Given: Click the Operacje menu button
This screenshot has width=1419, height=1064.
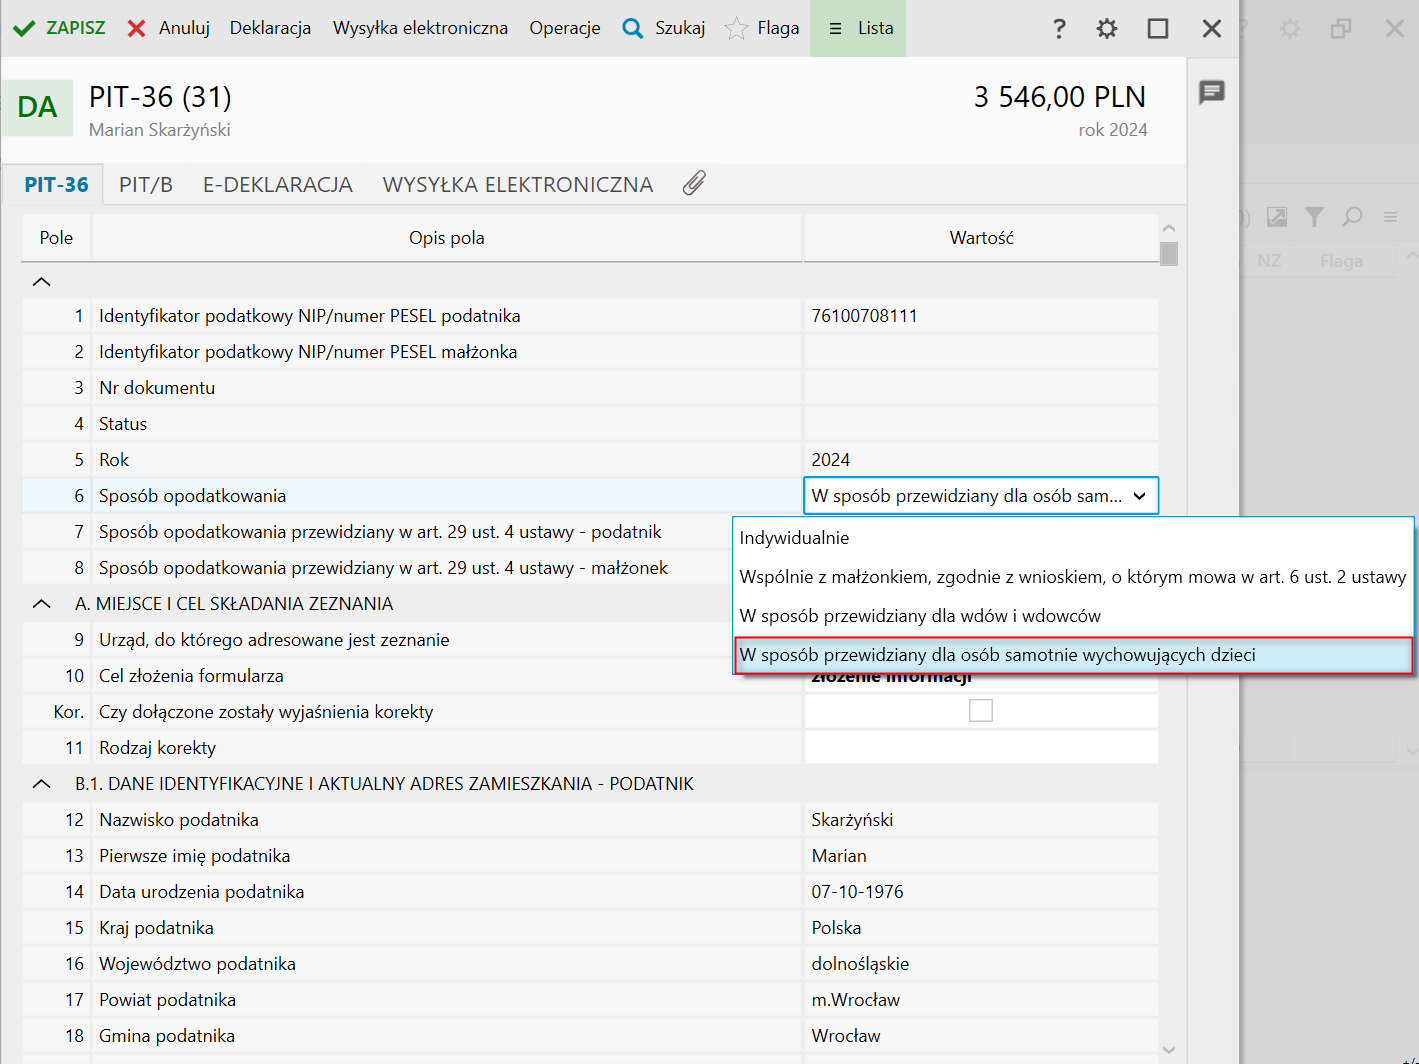Looking at the screenshot, I should tap(564, 28).
